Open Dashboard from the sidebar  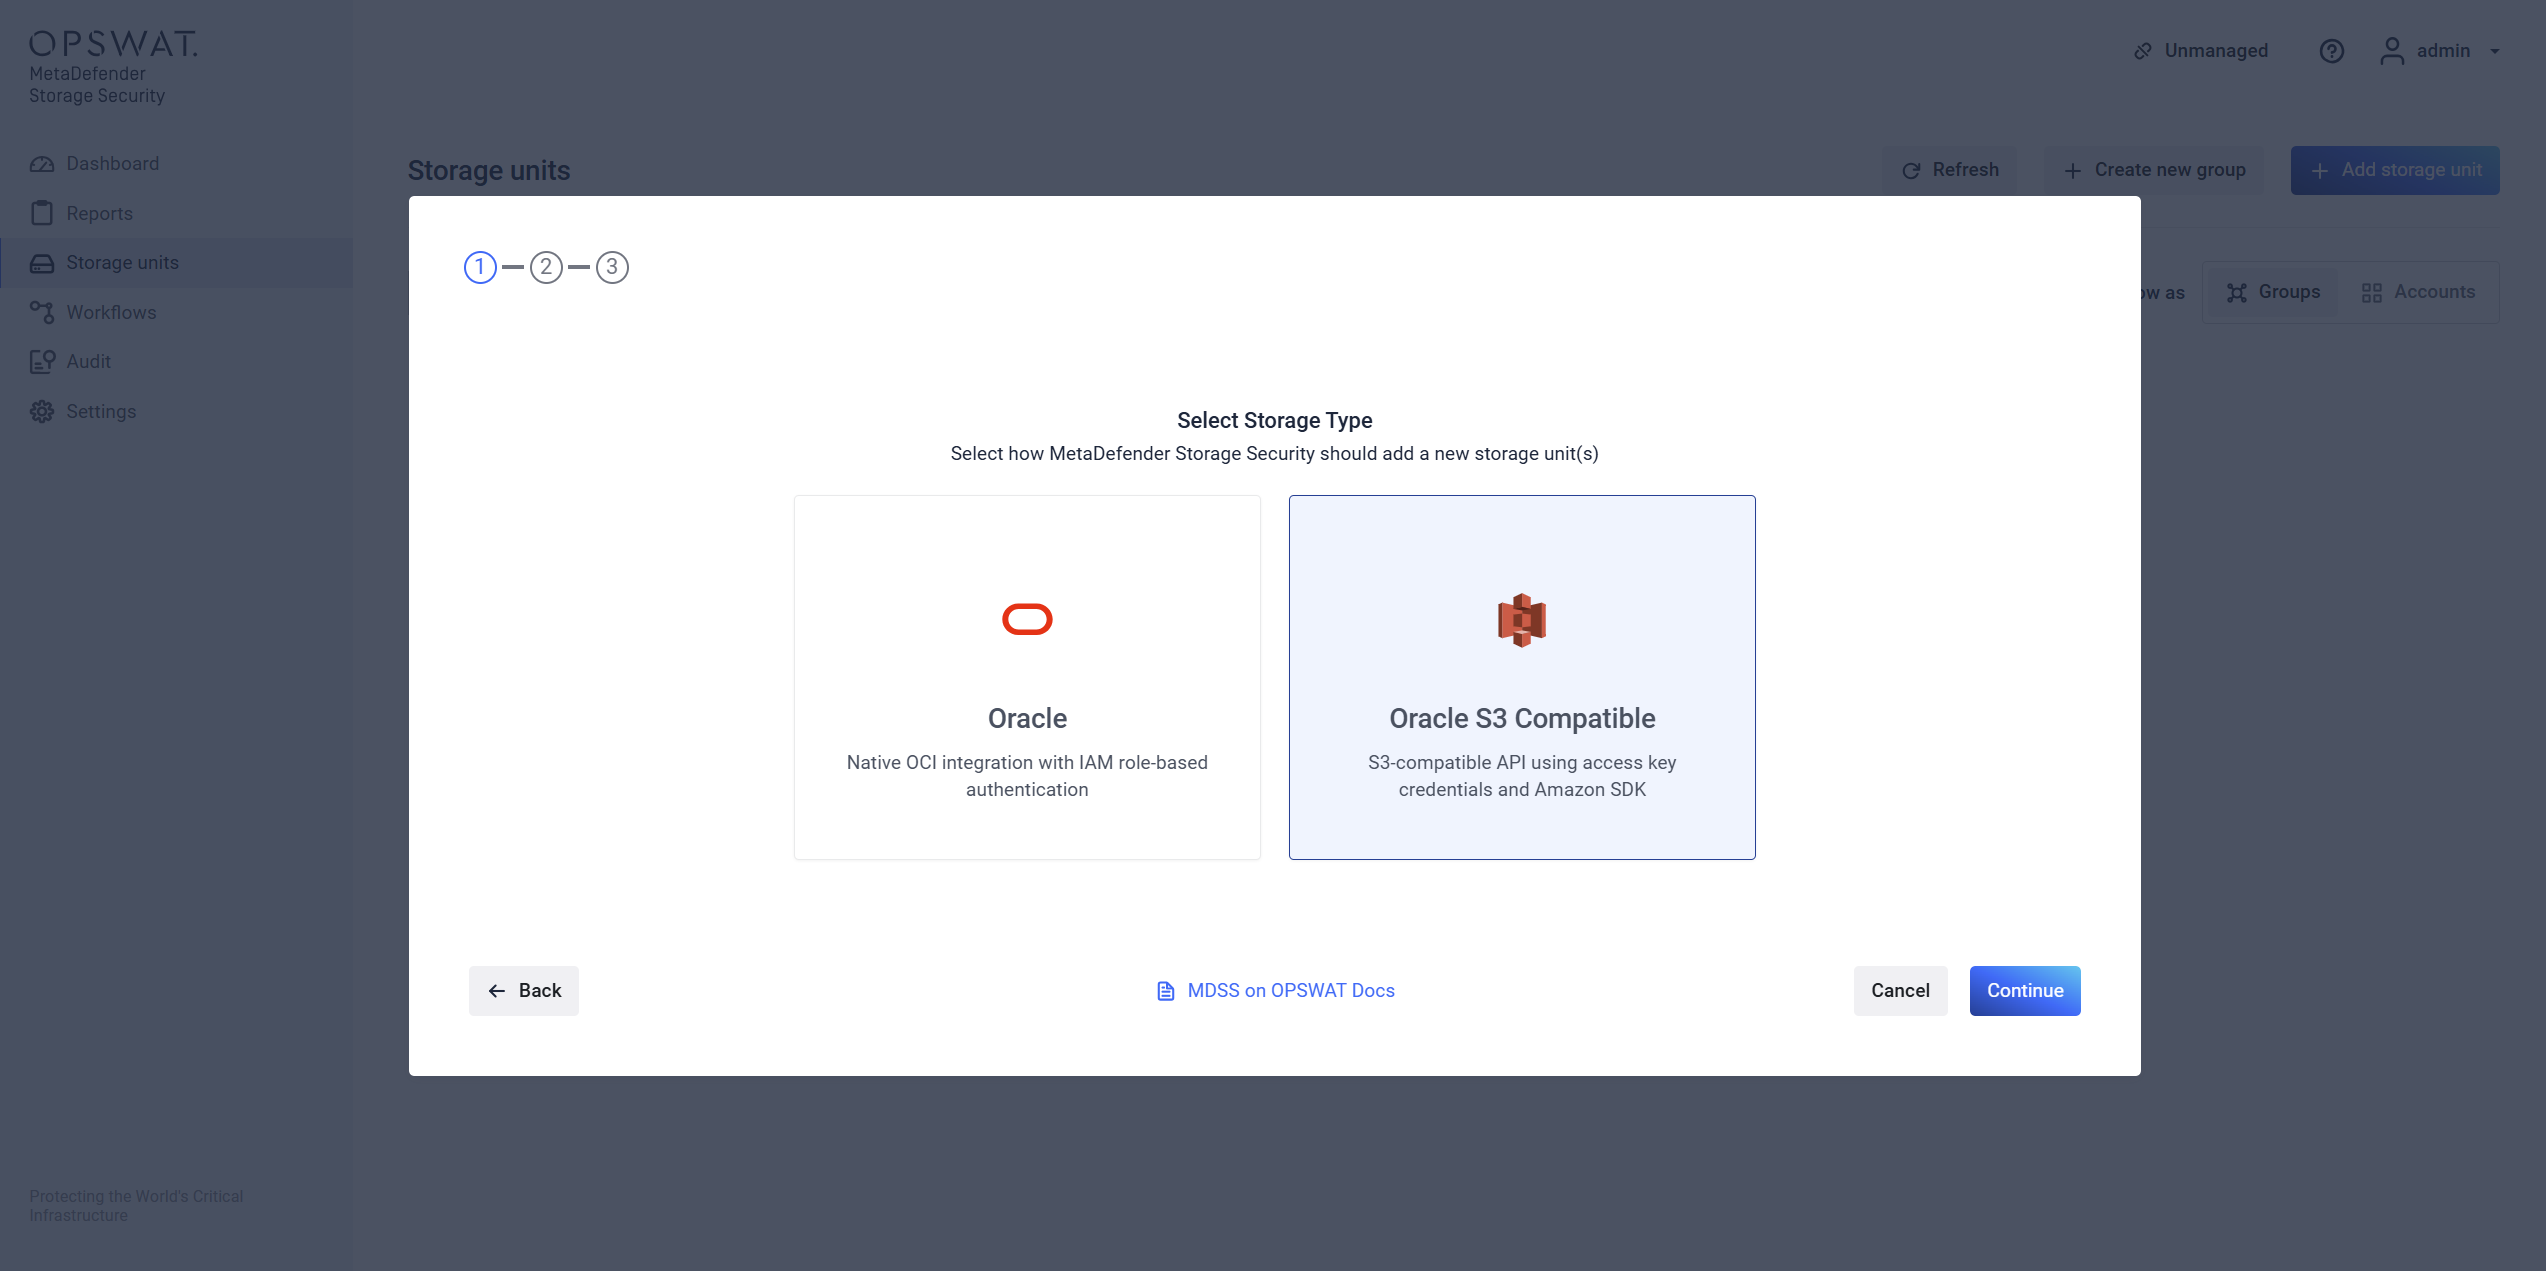[112, 164]
